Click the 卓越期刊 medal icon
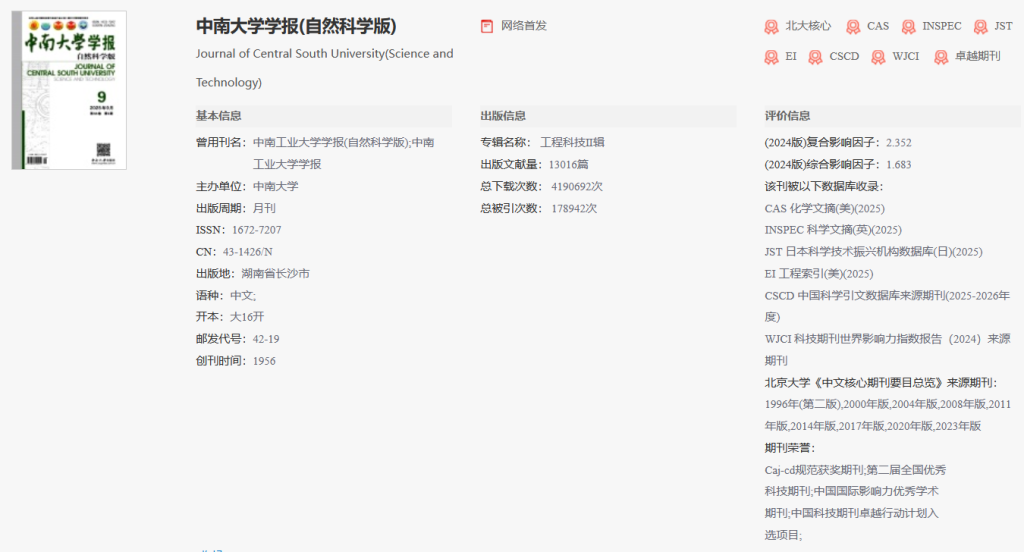The width and height of the screenshot is (1024, 552). (941, 57)
